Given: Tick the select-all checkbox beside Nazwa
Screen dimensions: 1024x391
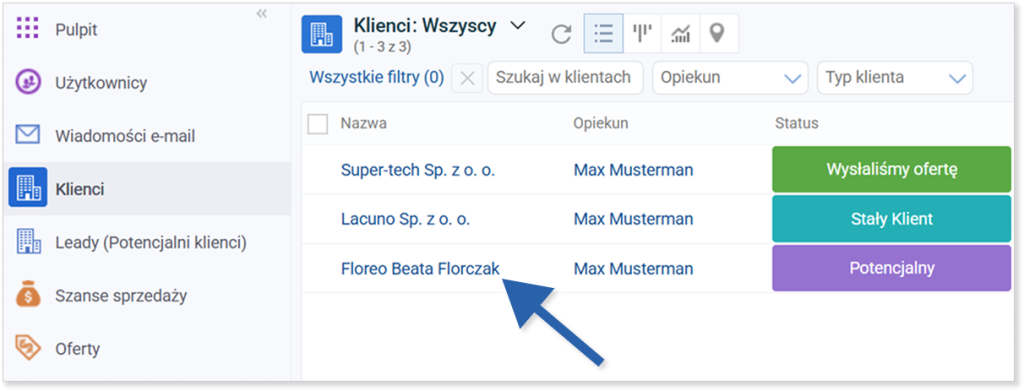Looking at the screenshot, I should click(317, 124).
